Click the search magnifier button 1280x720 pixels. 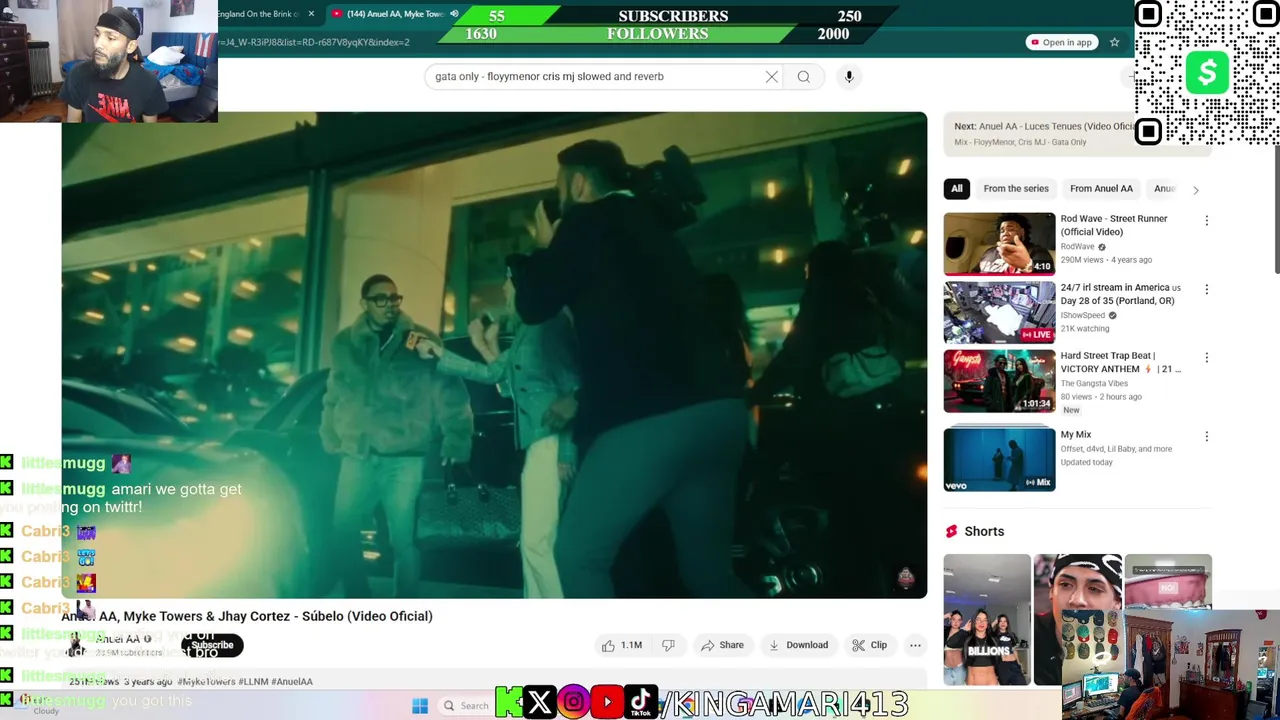tap(803, 77)
